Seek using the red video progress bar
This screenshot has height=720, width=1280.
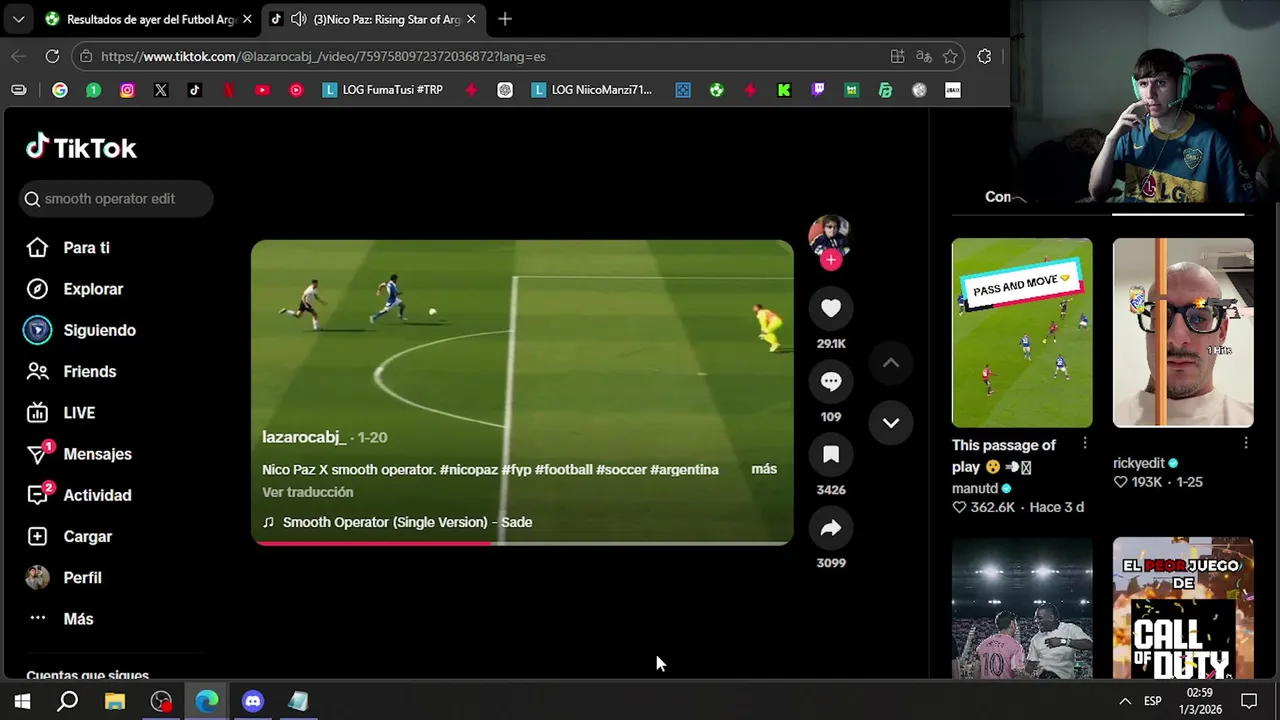pos(522,543)
